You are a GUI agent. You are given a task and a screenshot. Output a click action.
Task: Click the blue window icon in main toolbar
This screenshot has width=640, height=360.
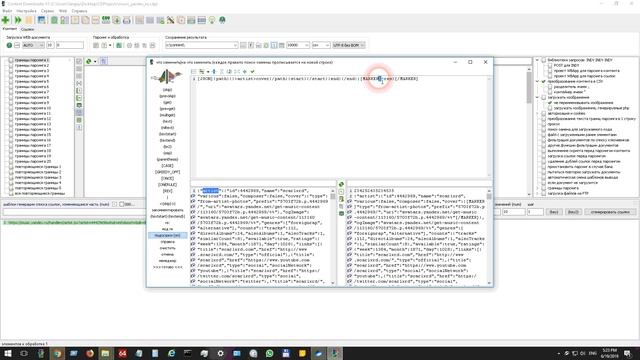(41, 20)
